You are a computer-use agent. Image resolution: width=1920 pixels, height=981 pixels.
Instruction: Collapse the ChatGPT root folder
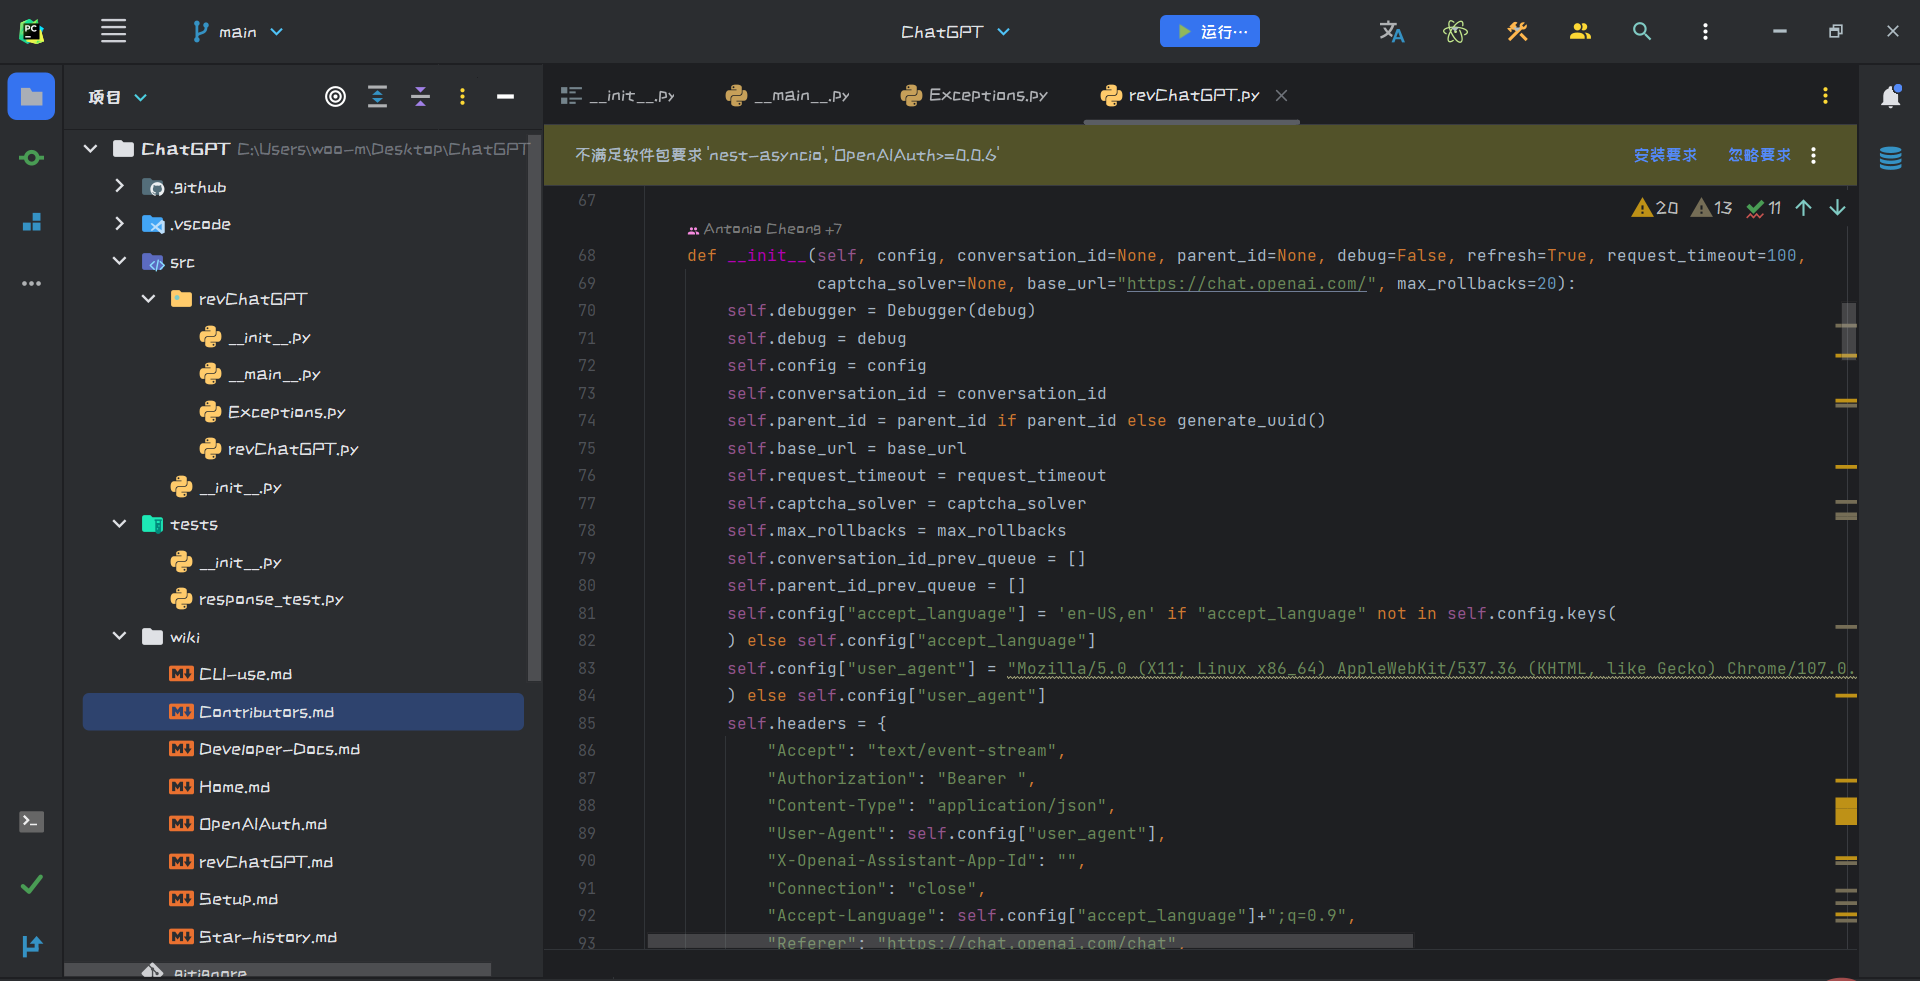pos(90,149)
